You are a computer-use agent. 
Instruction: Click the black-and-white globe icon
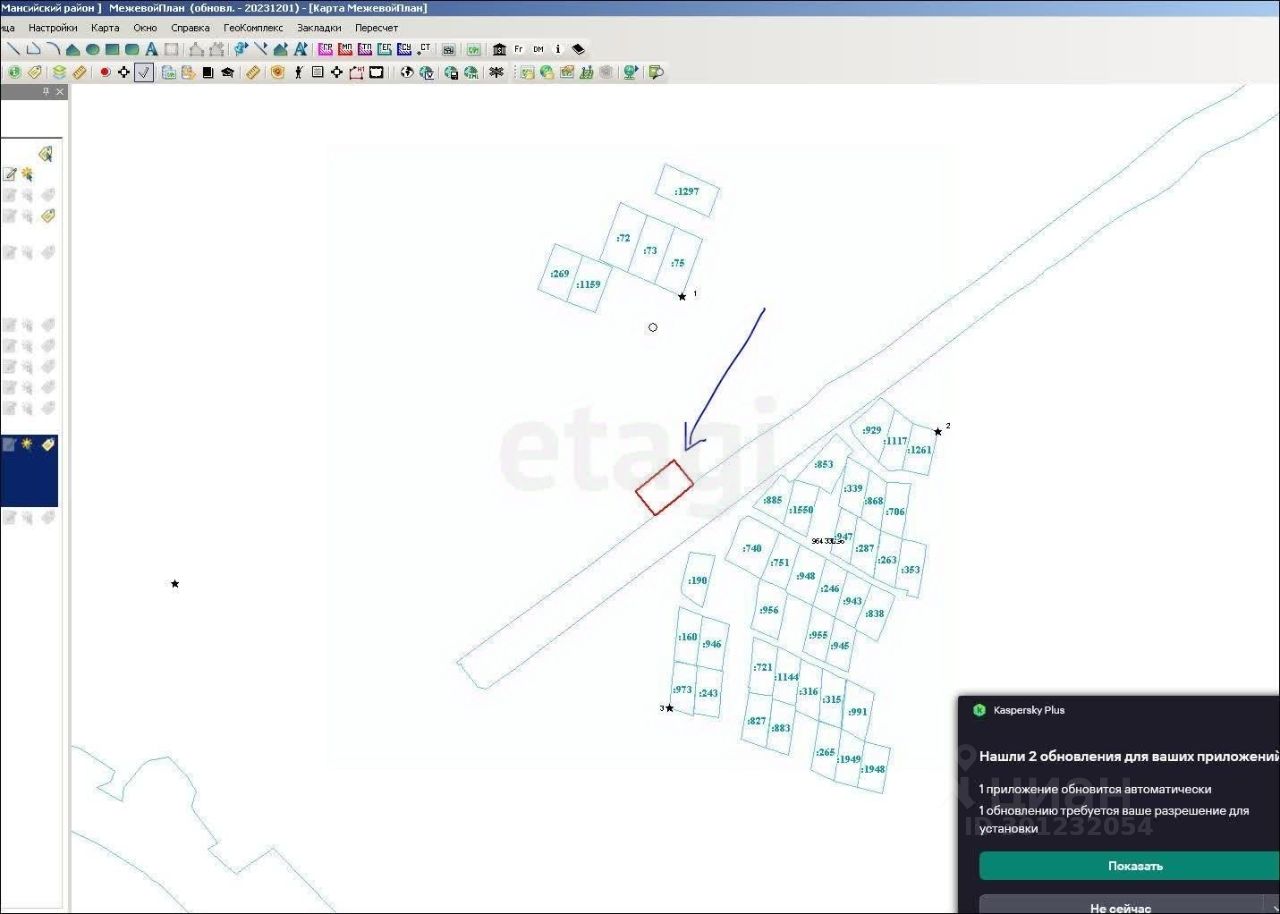[x=407, y=72]
